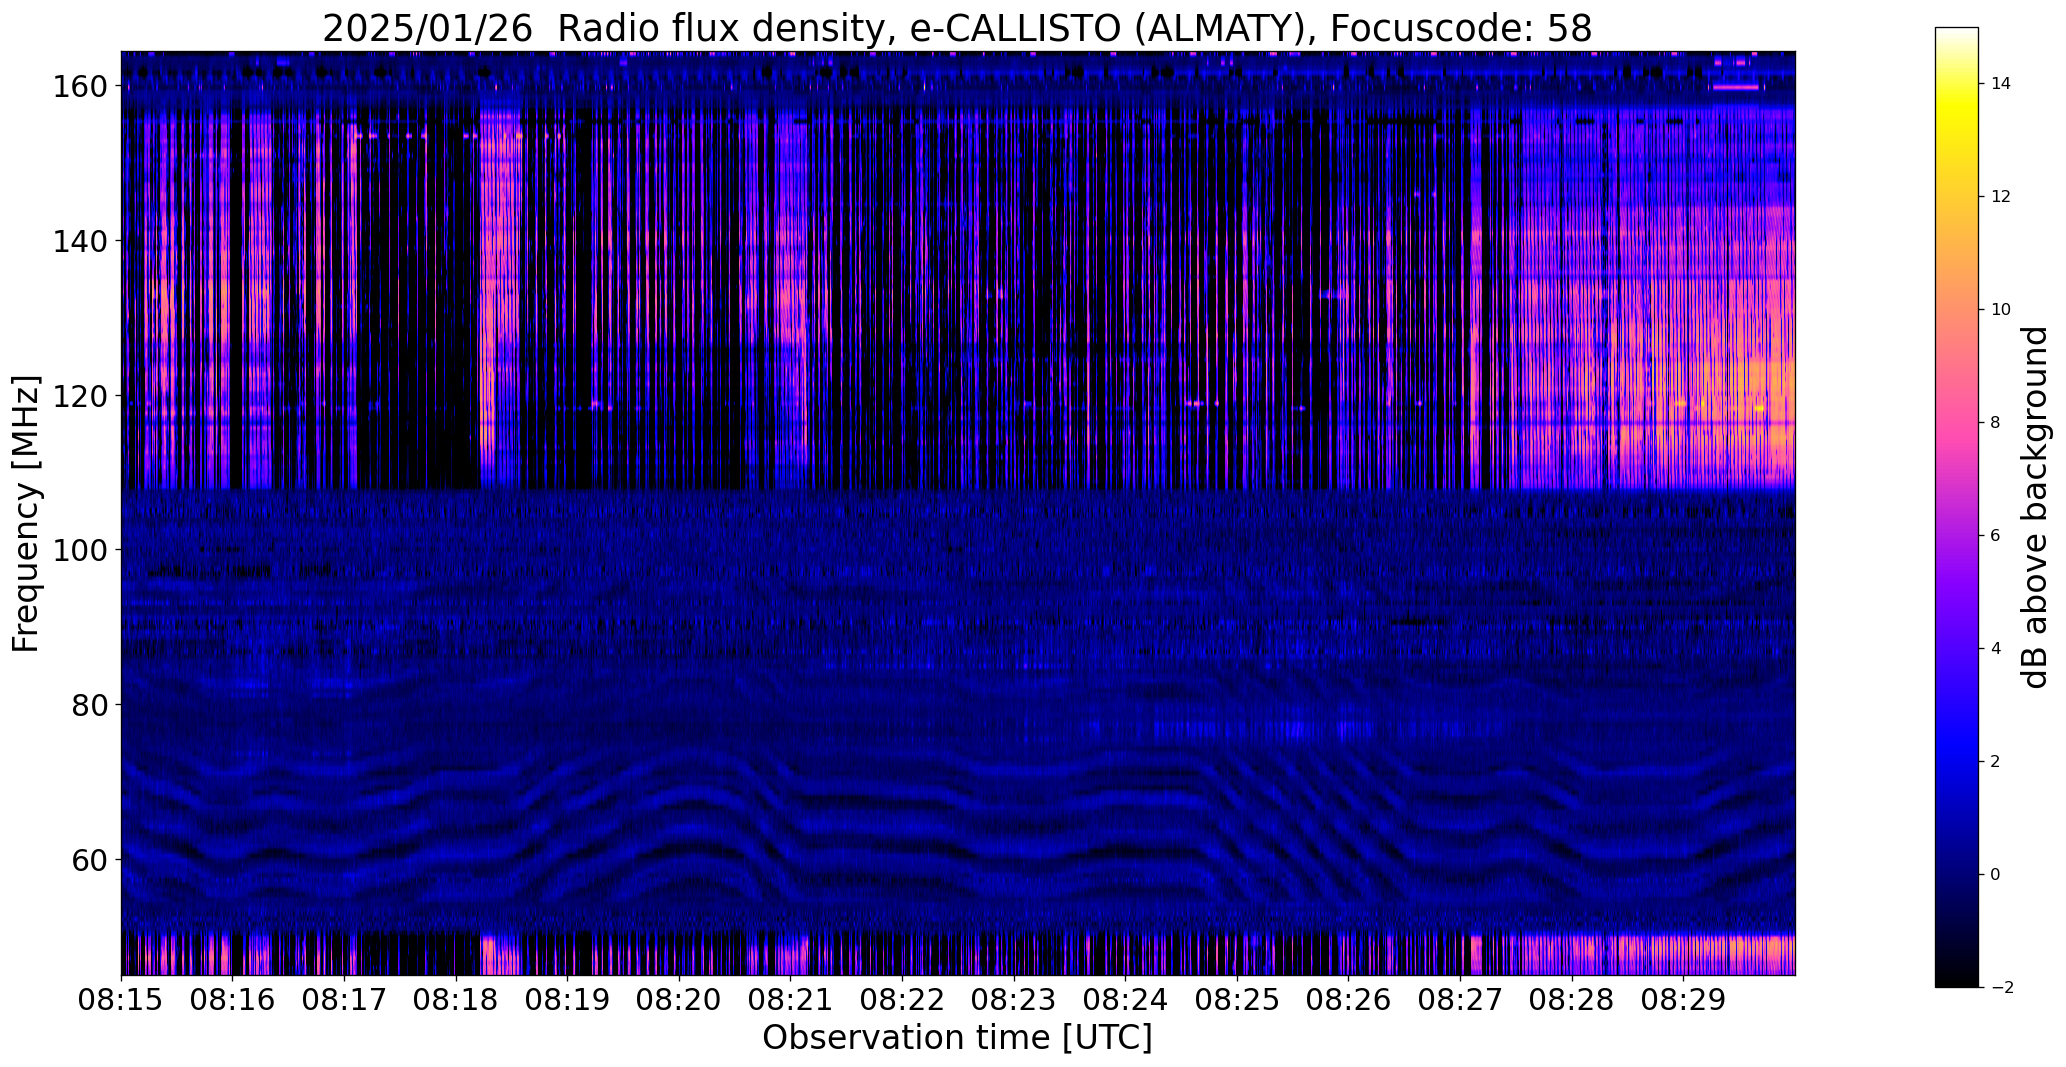Click the 08:15 time tick label
Viewport: 2066px width, 1067px height.
[x=121, y=999]
